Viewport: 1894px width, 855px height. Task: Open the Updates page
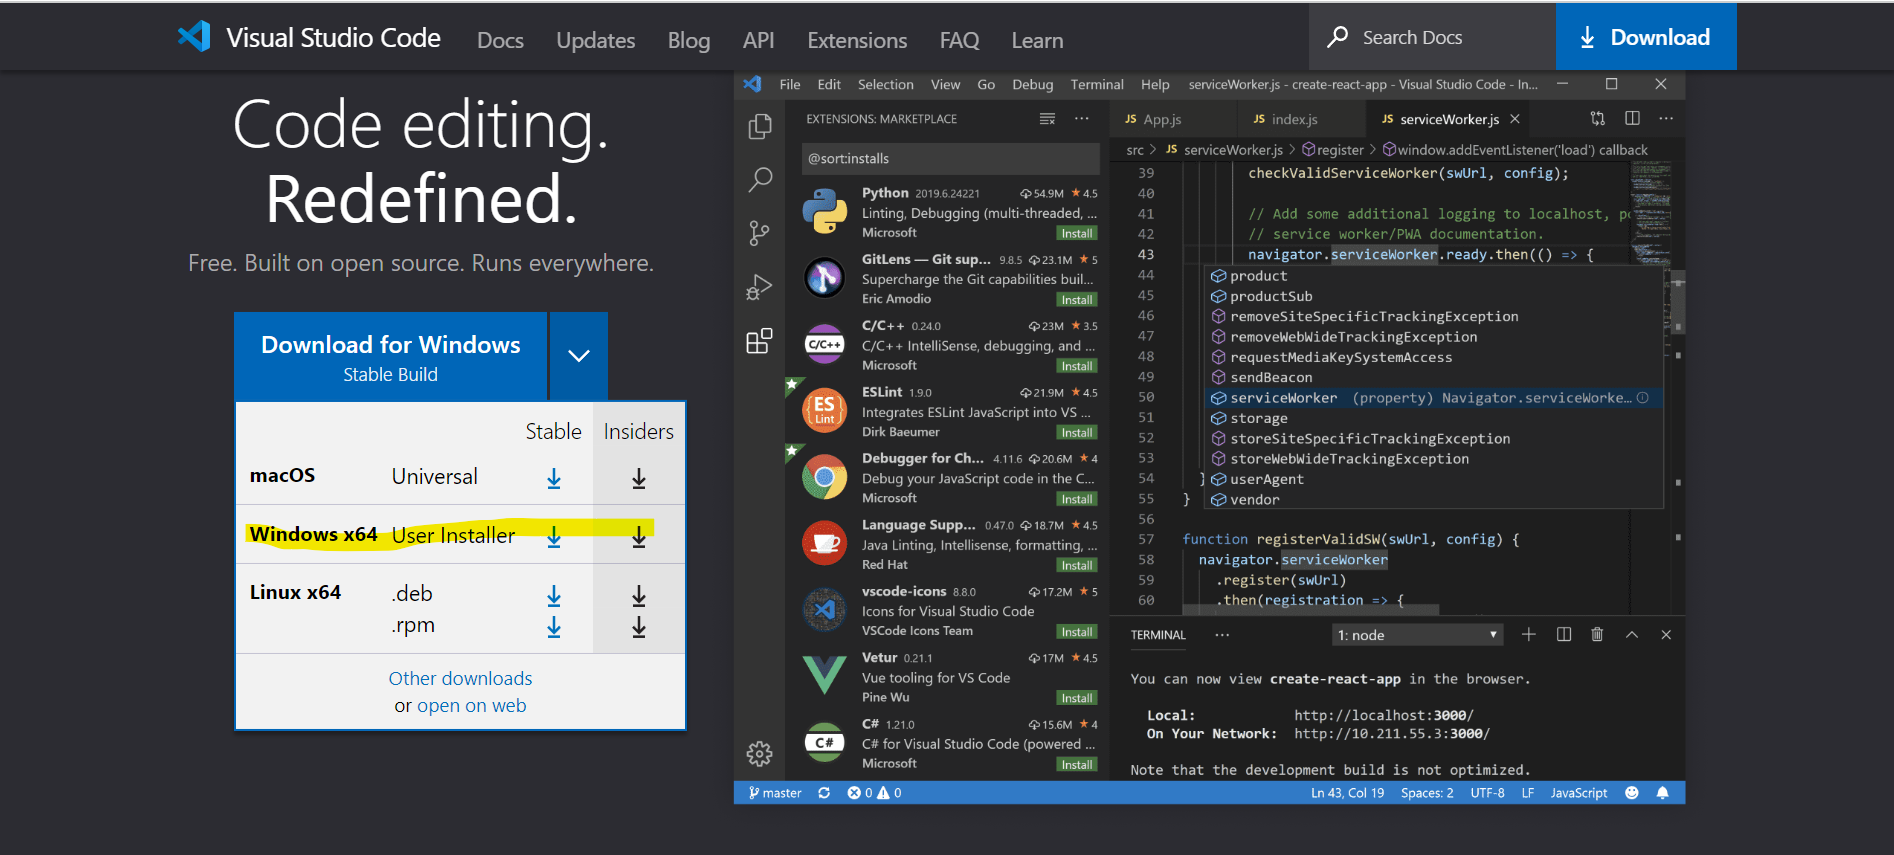tap(595, 40)
